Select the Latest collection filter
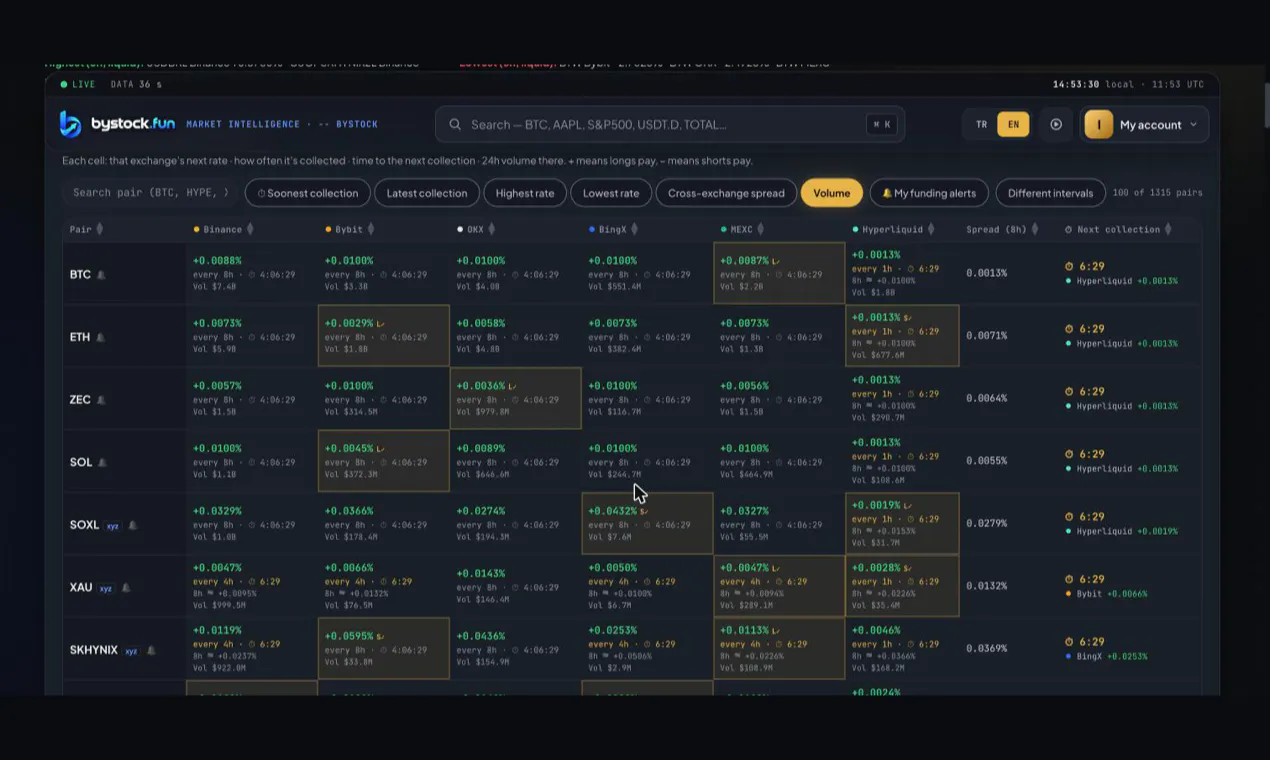This screenshot has height=760, width=1270. click(x=427, y=193)
